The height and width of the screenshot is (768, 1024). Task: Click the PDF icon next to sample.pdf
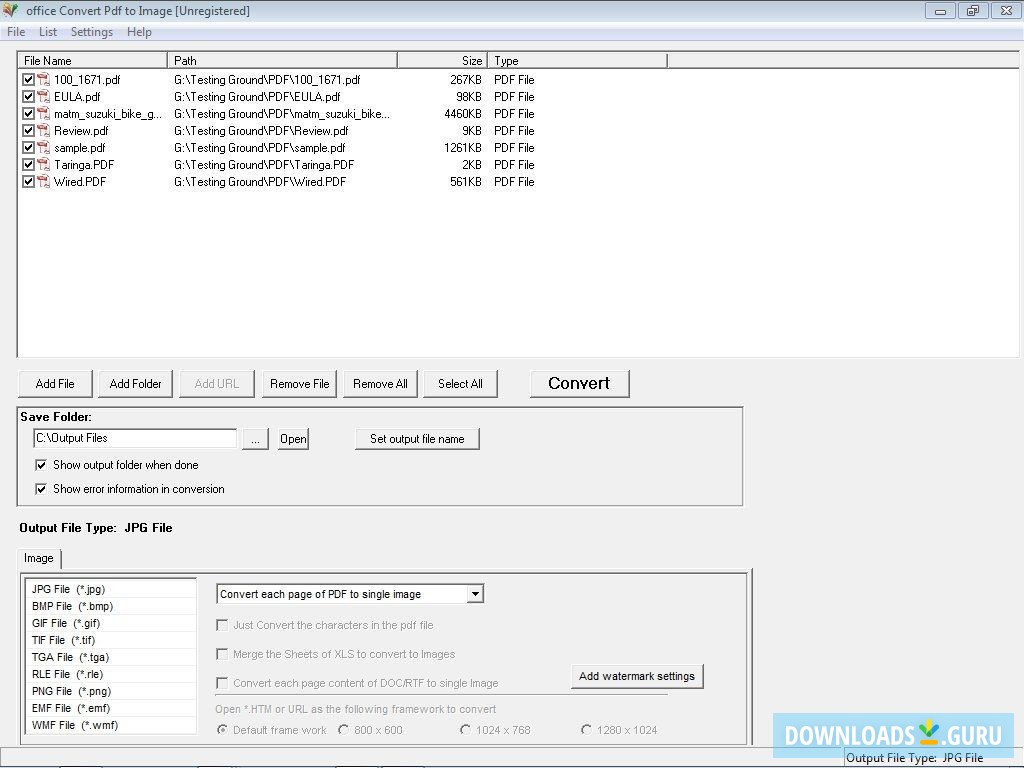click(43, 148)
